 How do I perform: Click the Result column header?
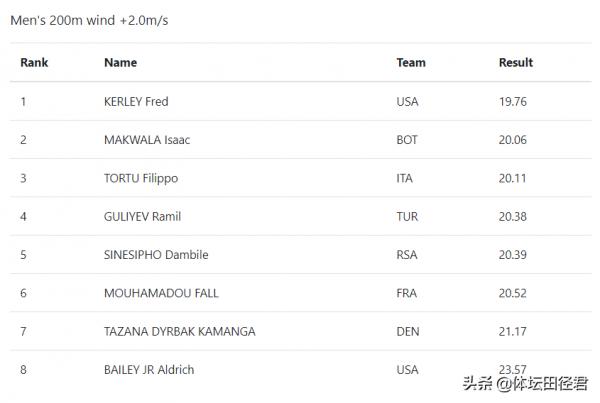coord(515,62)
